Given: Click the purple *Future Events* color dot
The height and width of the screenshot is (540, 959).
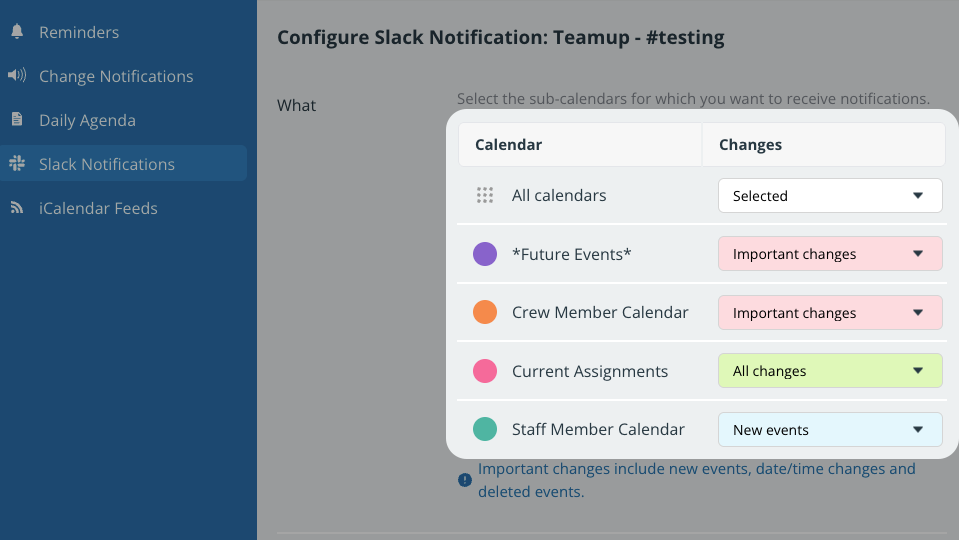Looking at the screenshot, I should point(484,254).
